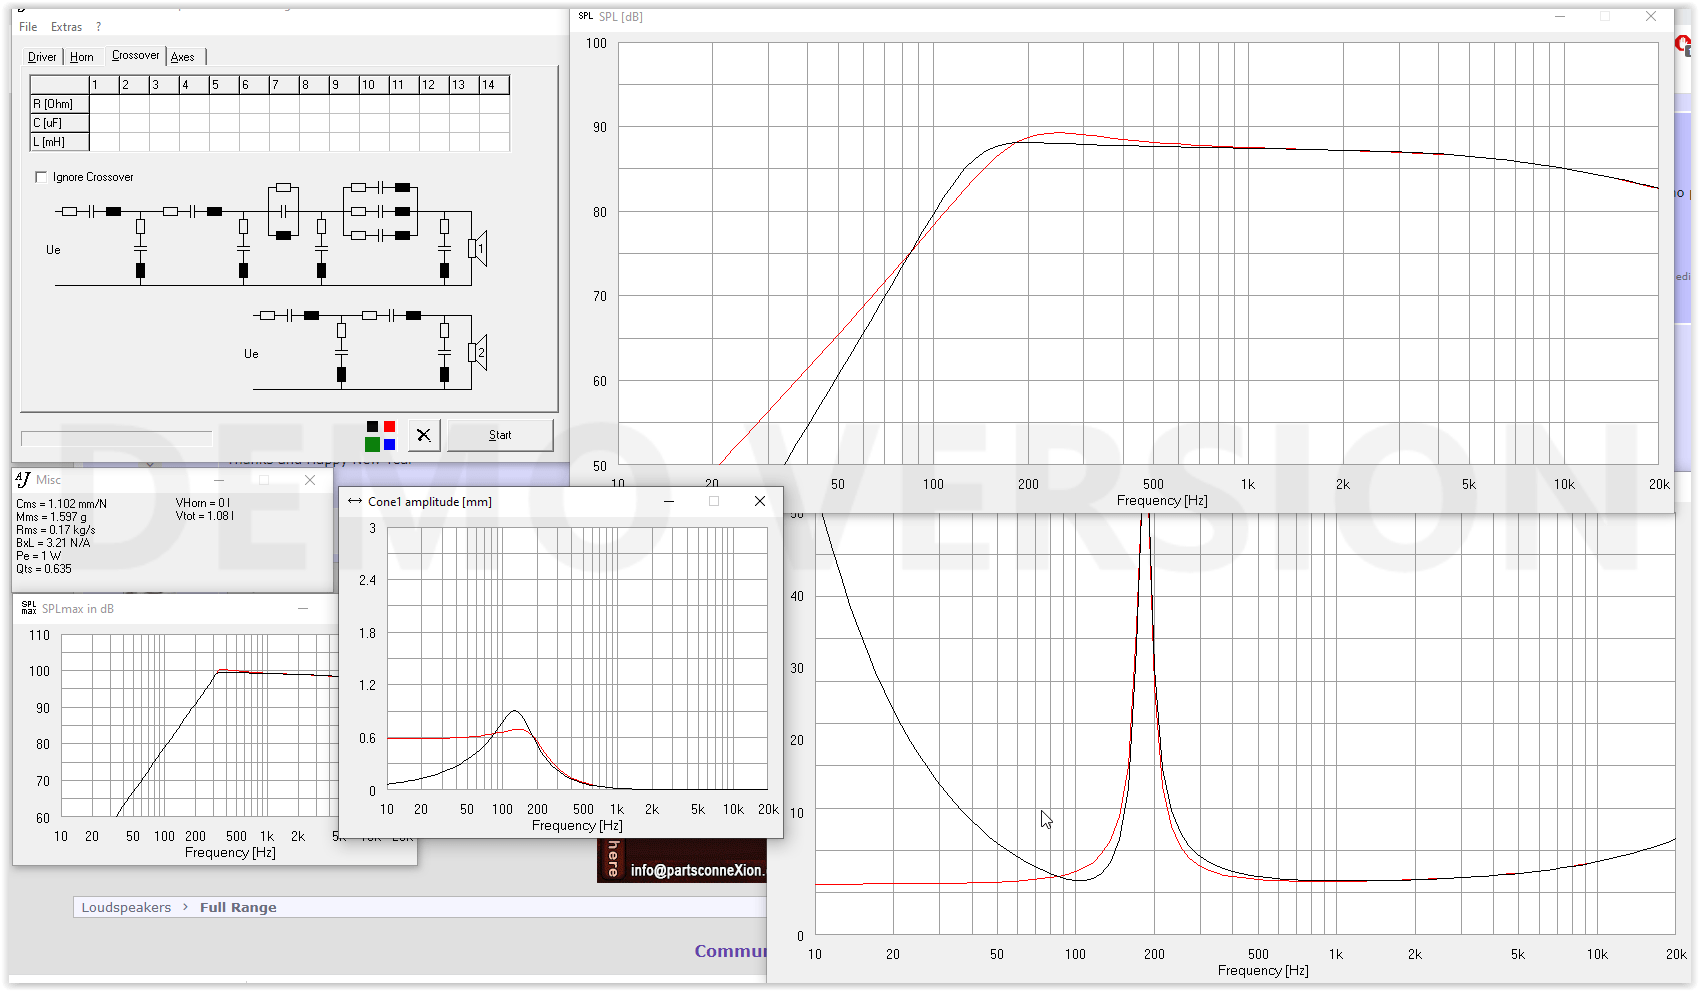Pick the blue curve color swatch

pos(390,444)
